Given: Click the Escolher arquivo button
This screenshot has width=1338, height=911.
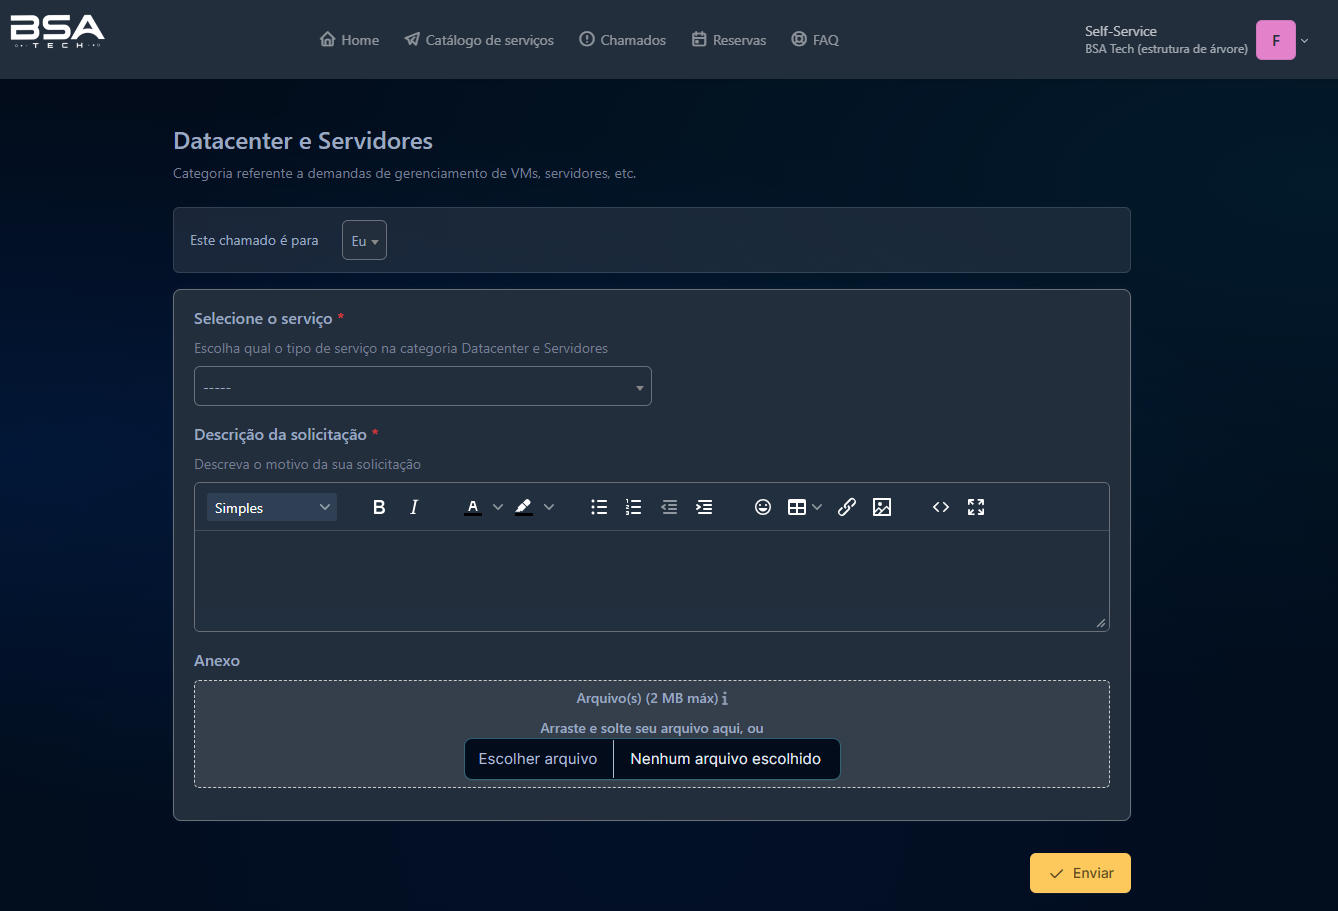Looking at the screenshot, I should click(x=538, y=759).
